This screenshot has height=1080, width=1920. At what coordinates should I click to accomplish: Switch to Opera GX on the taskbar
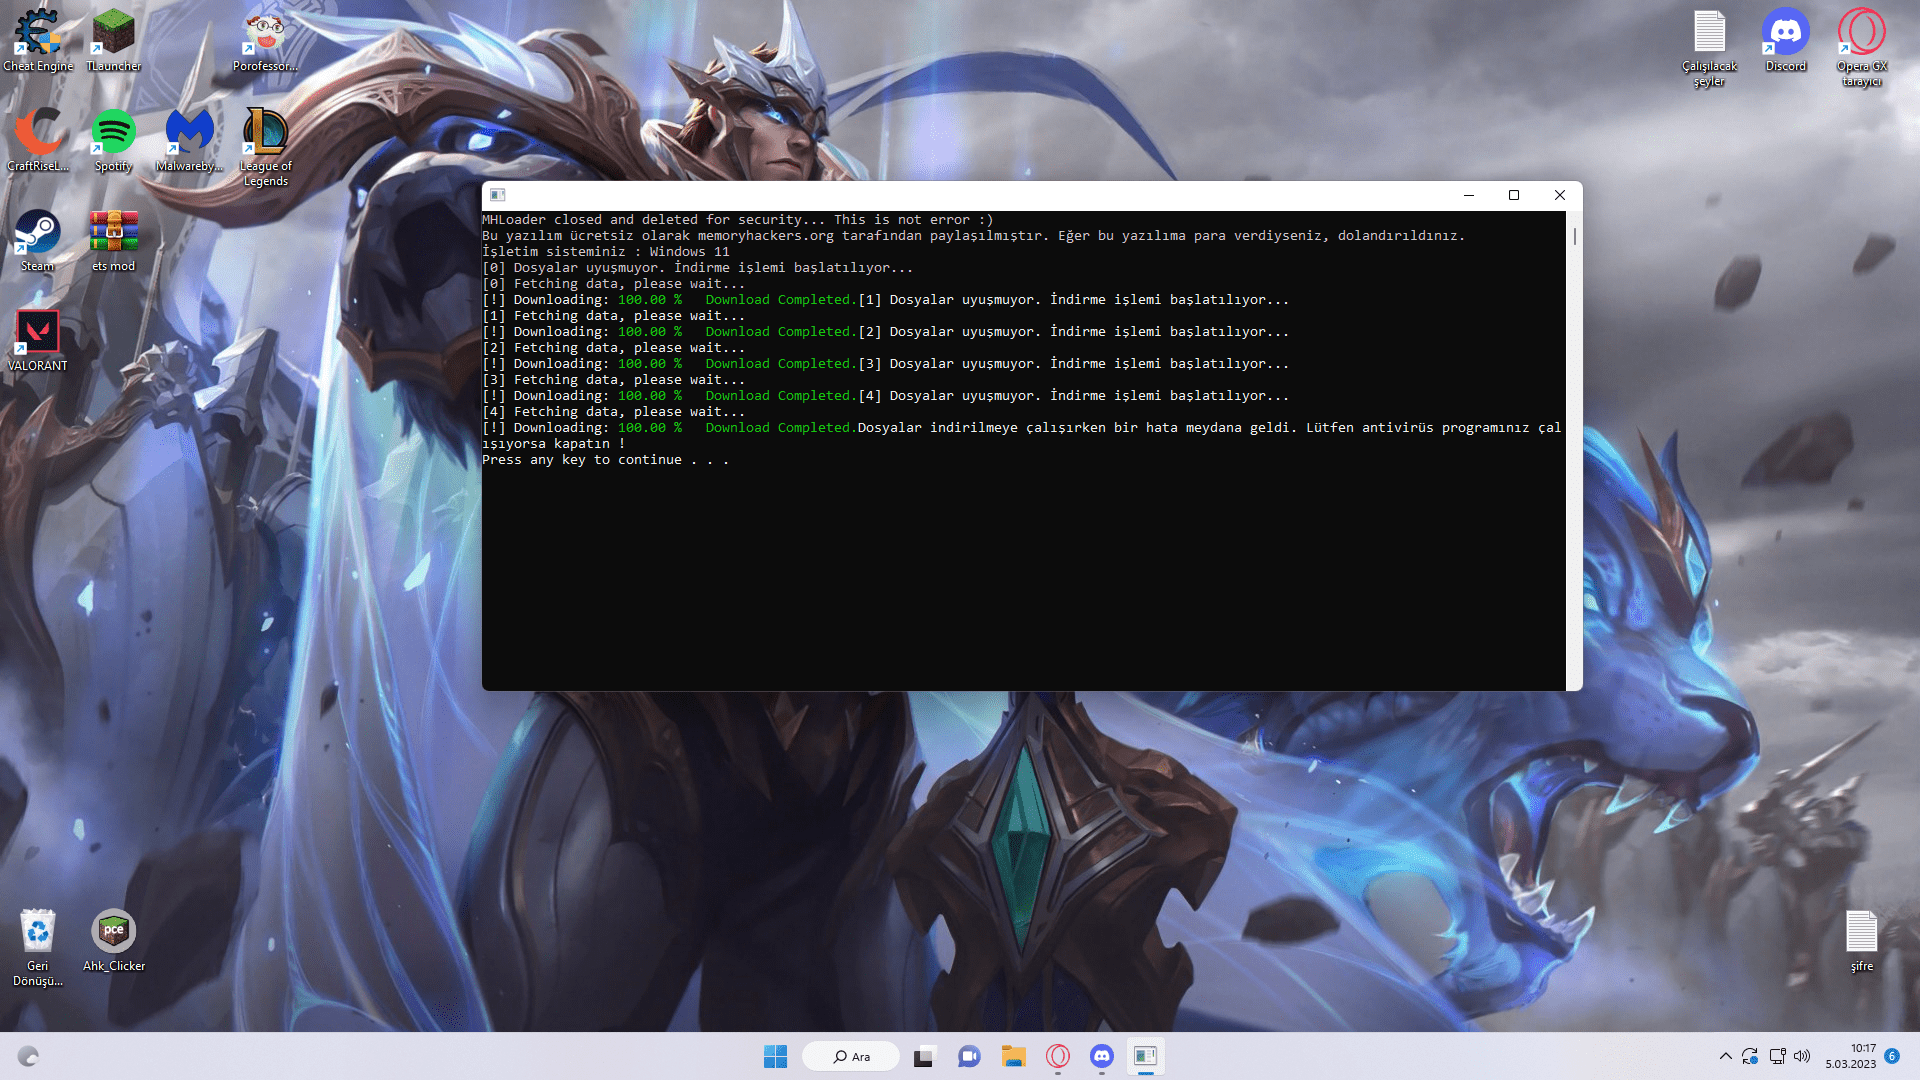[1058, 1056]
